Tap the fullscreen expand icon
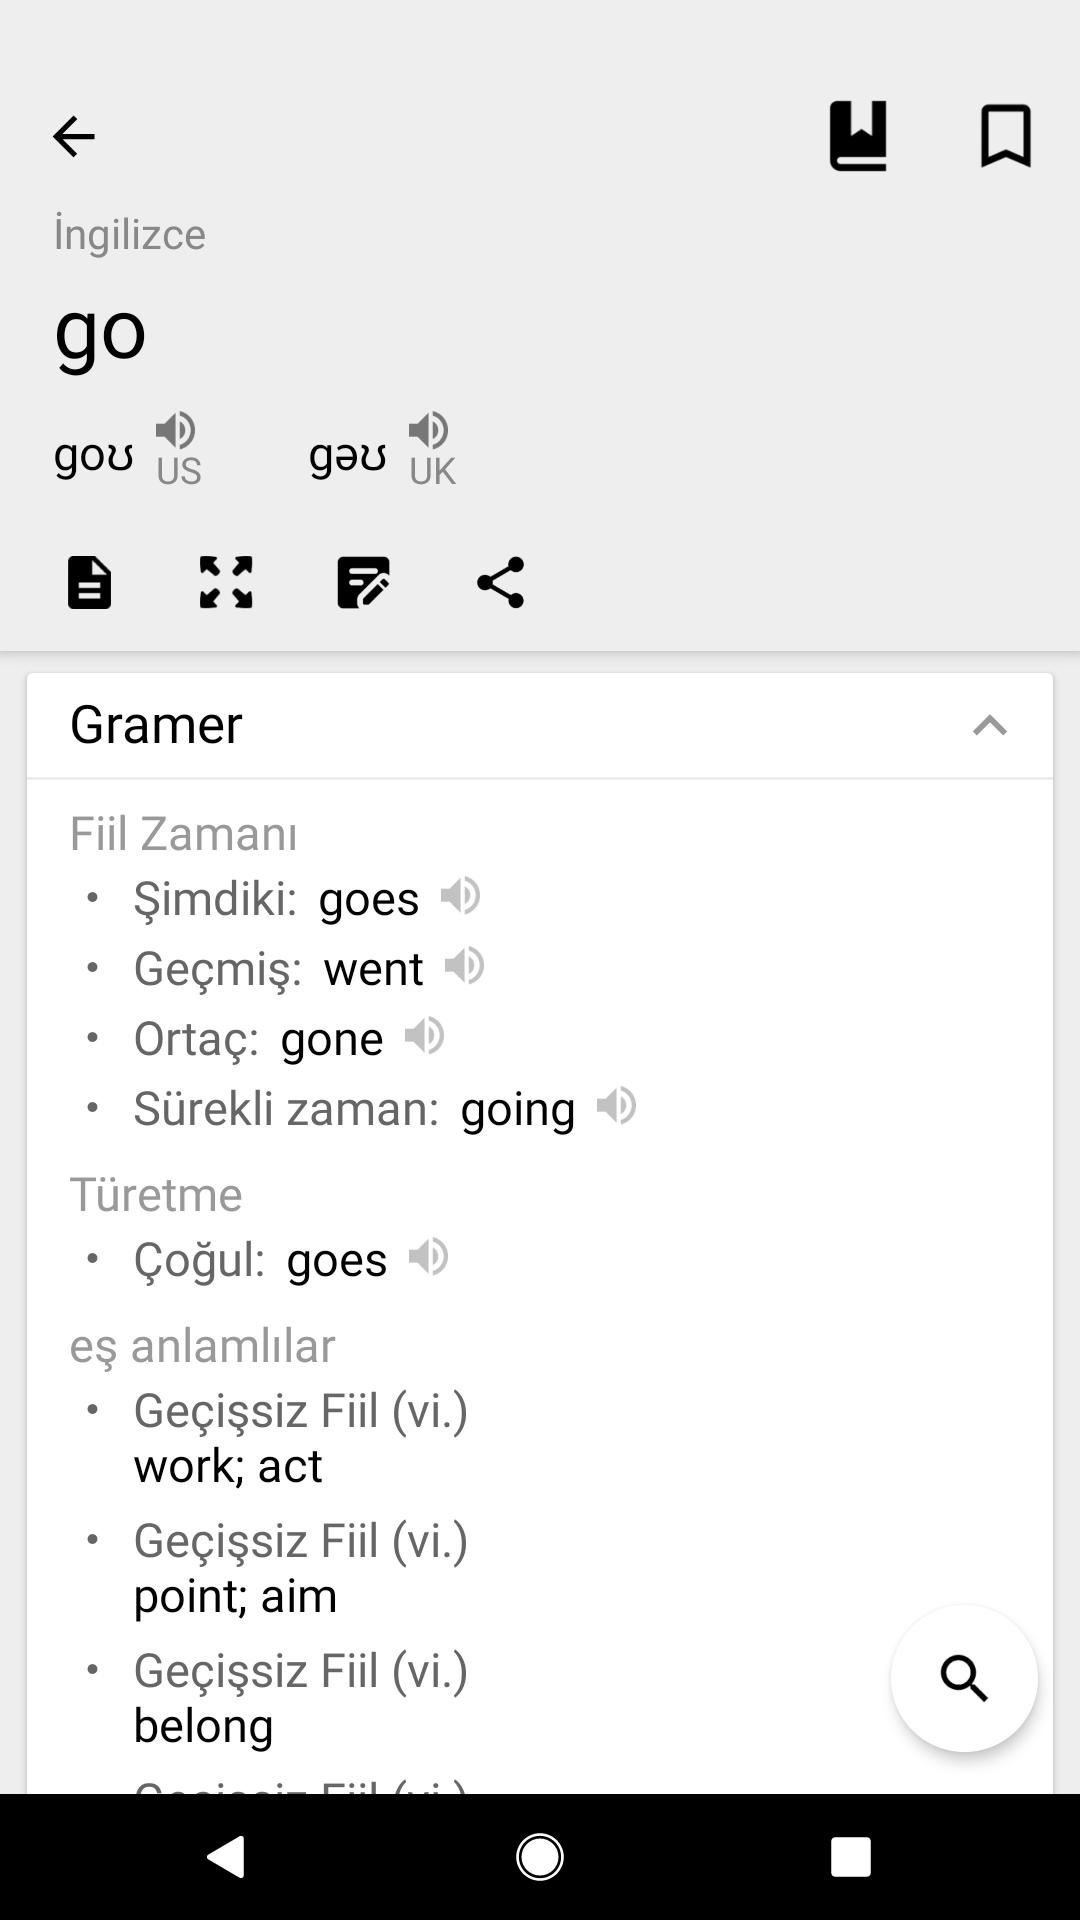 [x=226, y=582]
